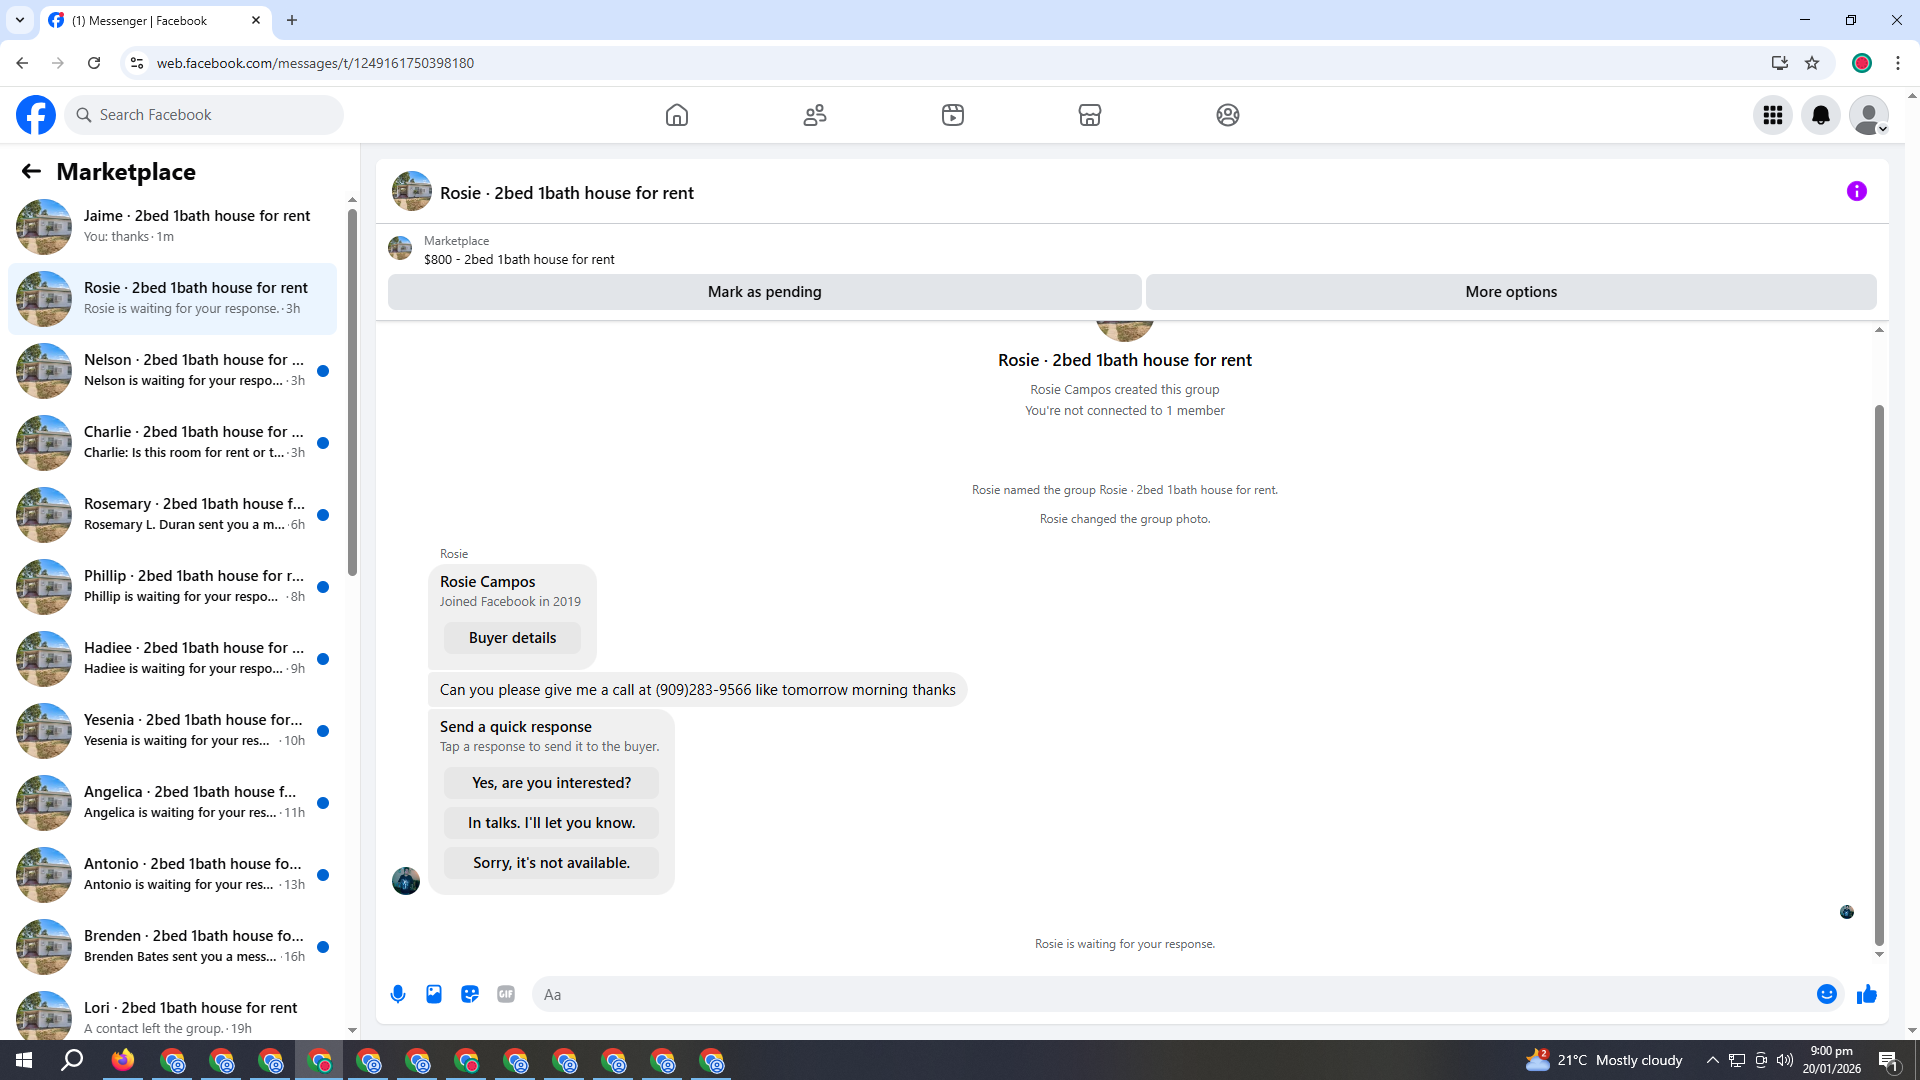1920x1080 pixels.
Task: Click the phone number message from Rosie
Action: tap(697, 690)
